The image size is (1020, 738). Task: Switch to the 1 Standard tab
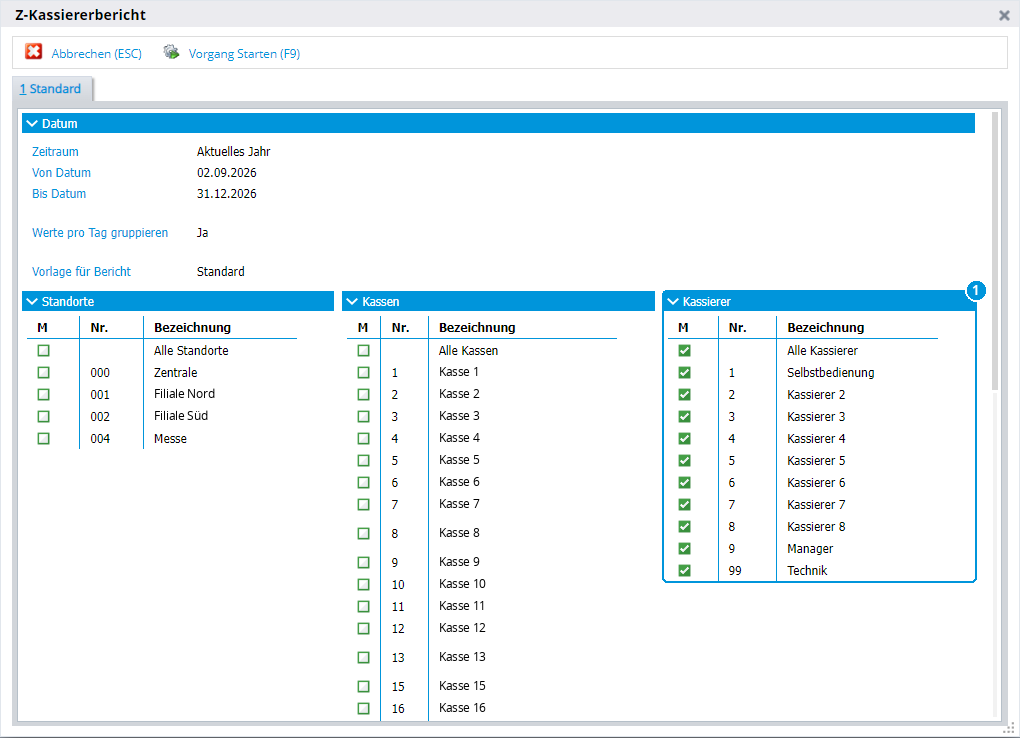[51, 89]
